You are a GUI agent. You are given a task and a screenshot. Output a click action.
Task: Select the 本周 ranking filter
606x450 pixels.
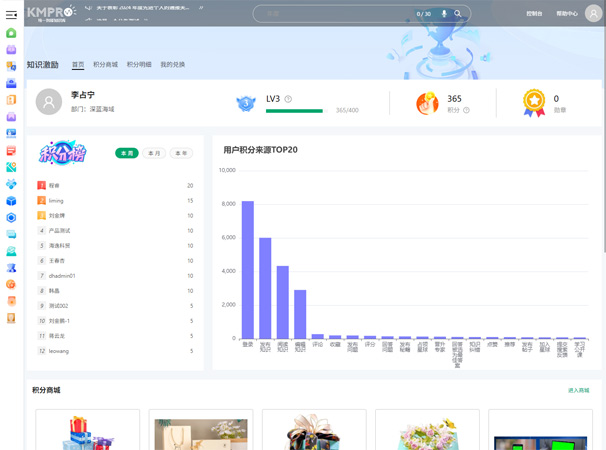[126, 153]
